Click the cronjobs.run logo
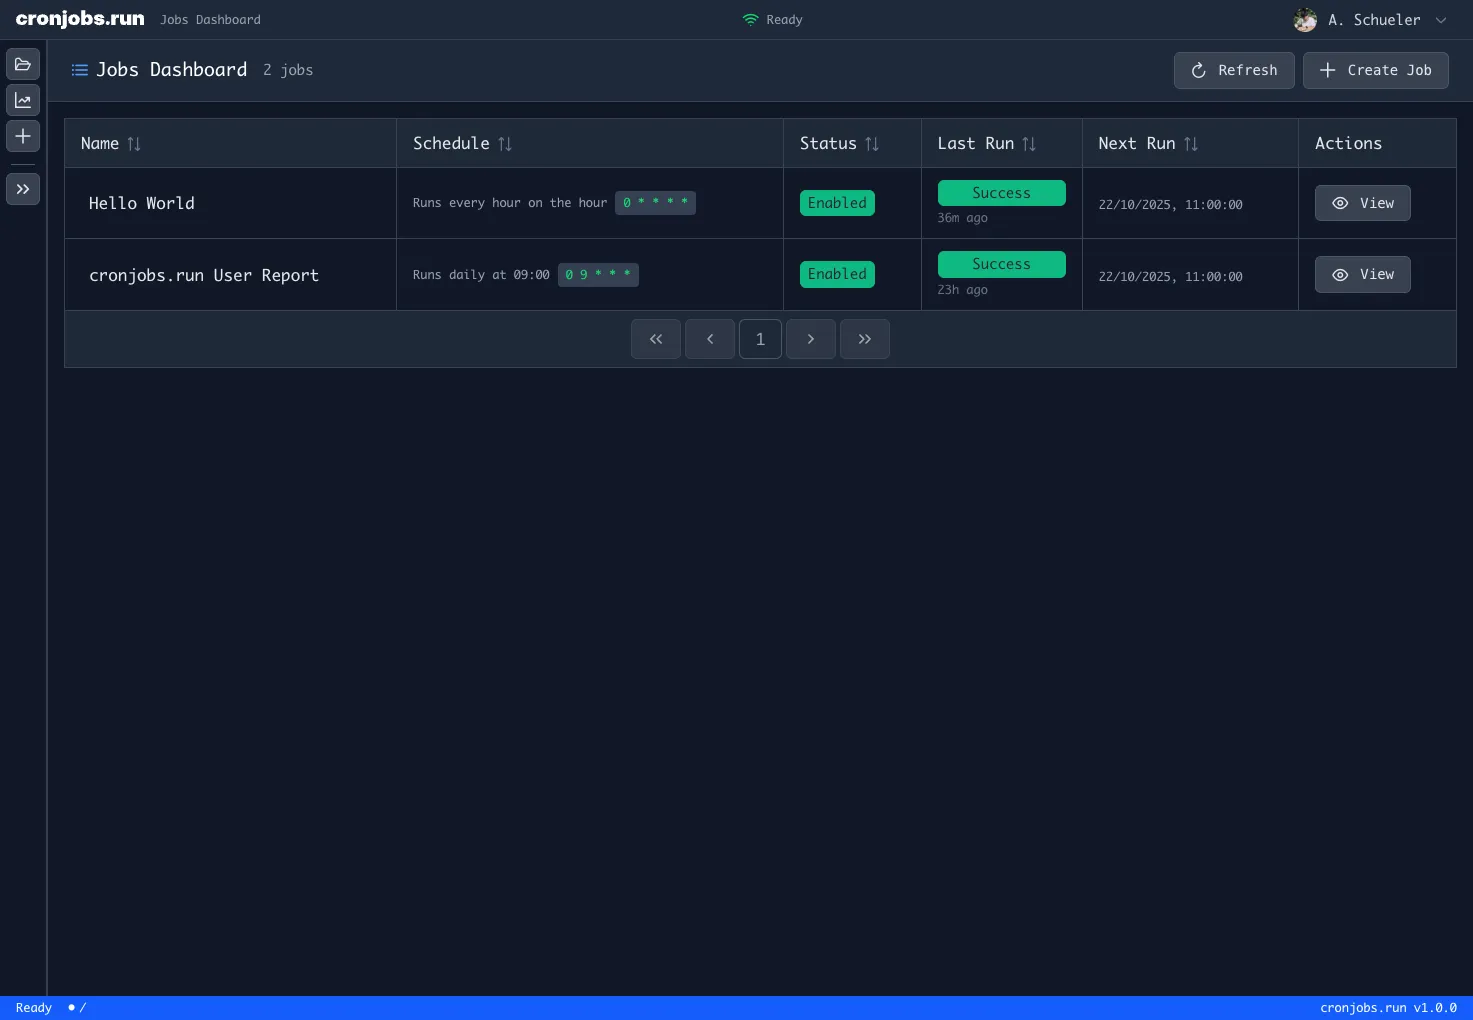The image size is (1473, 1020). (x=80, y=18)
